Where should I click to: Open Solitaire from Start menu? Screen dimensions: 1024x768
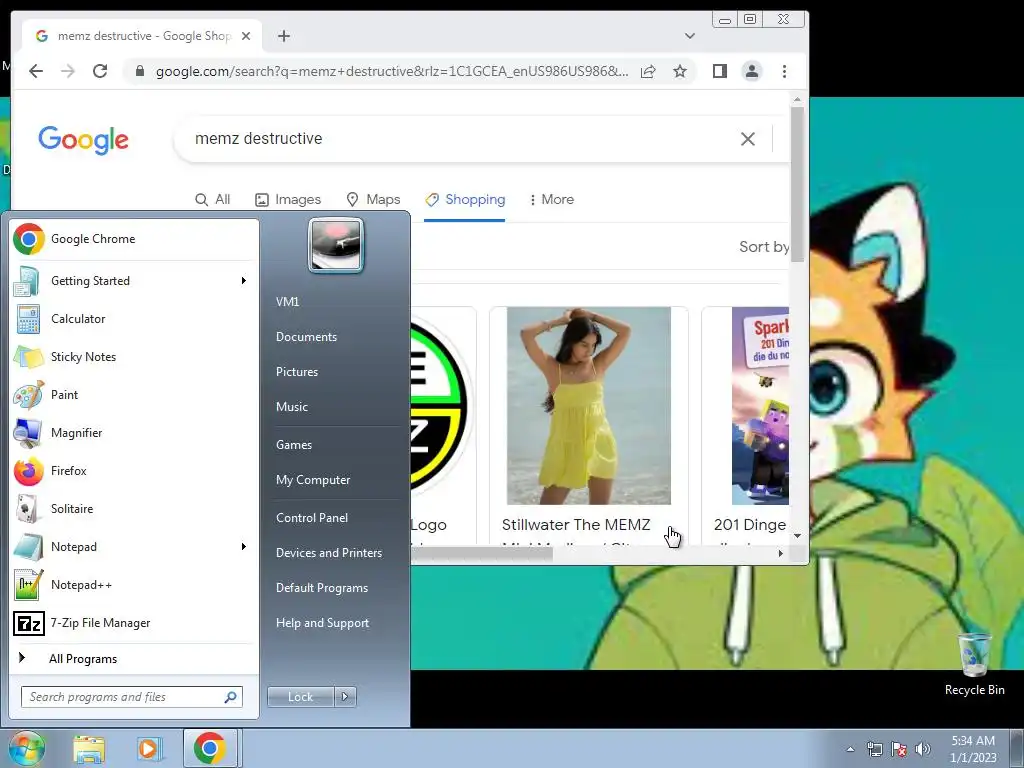(x=134, y=509)
